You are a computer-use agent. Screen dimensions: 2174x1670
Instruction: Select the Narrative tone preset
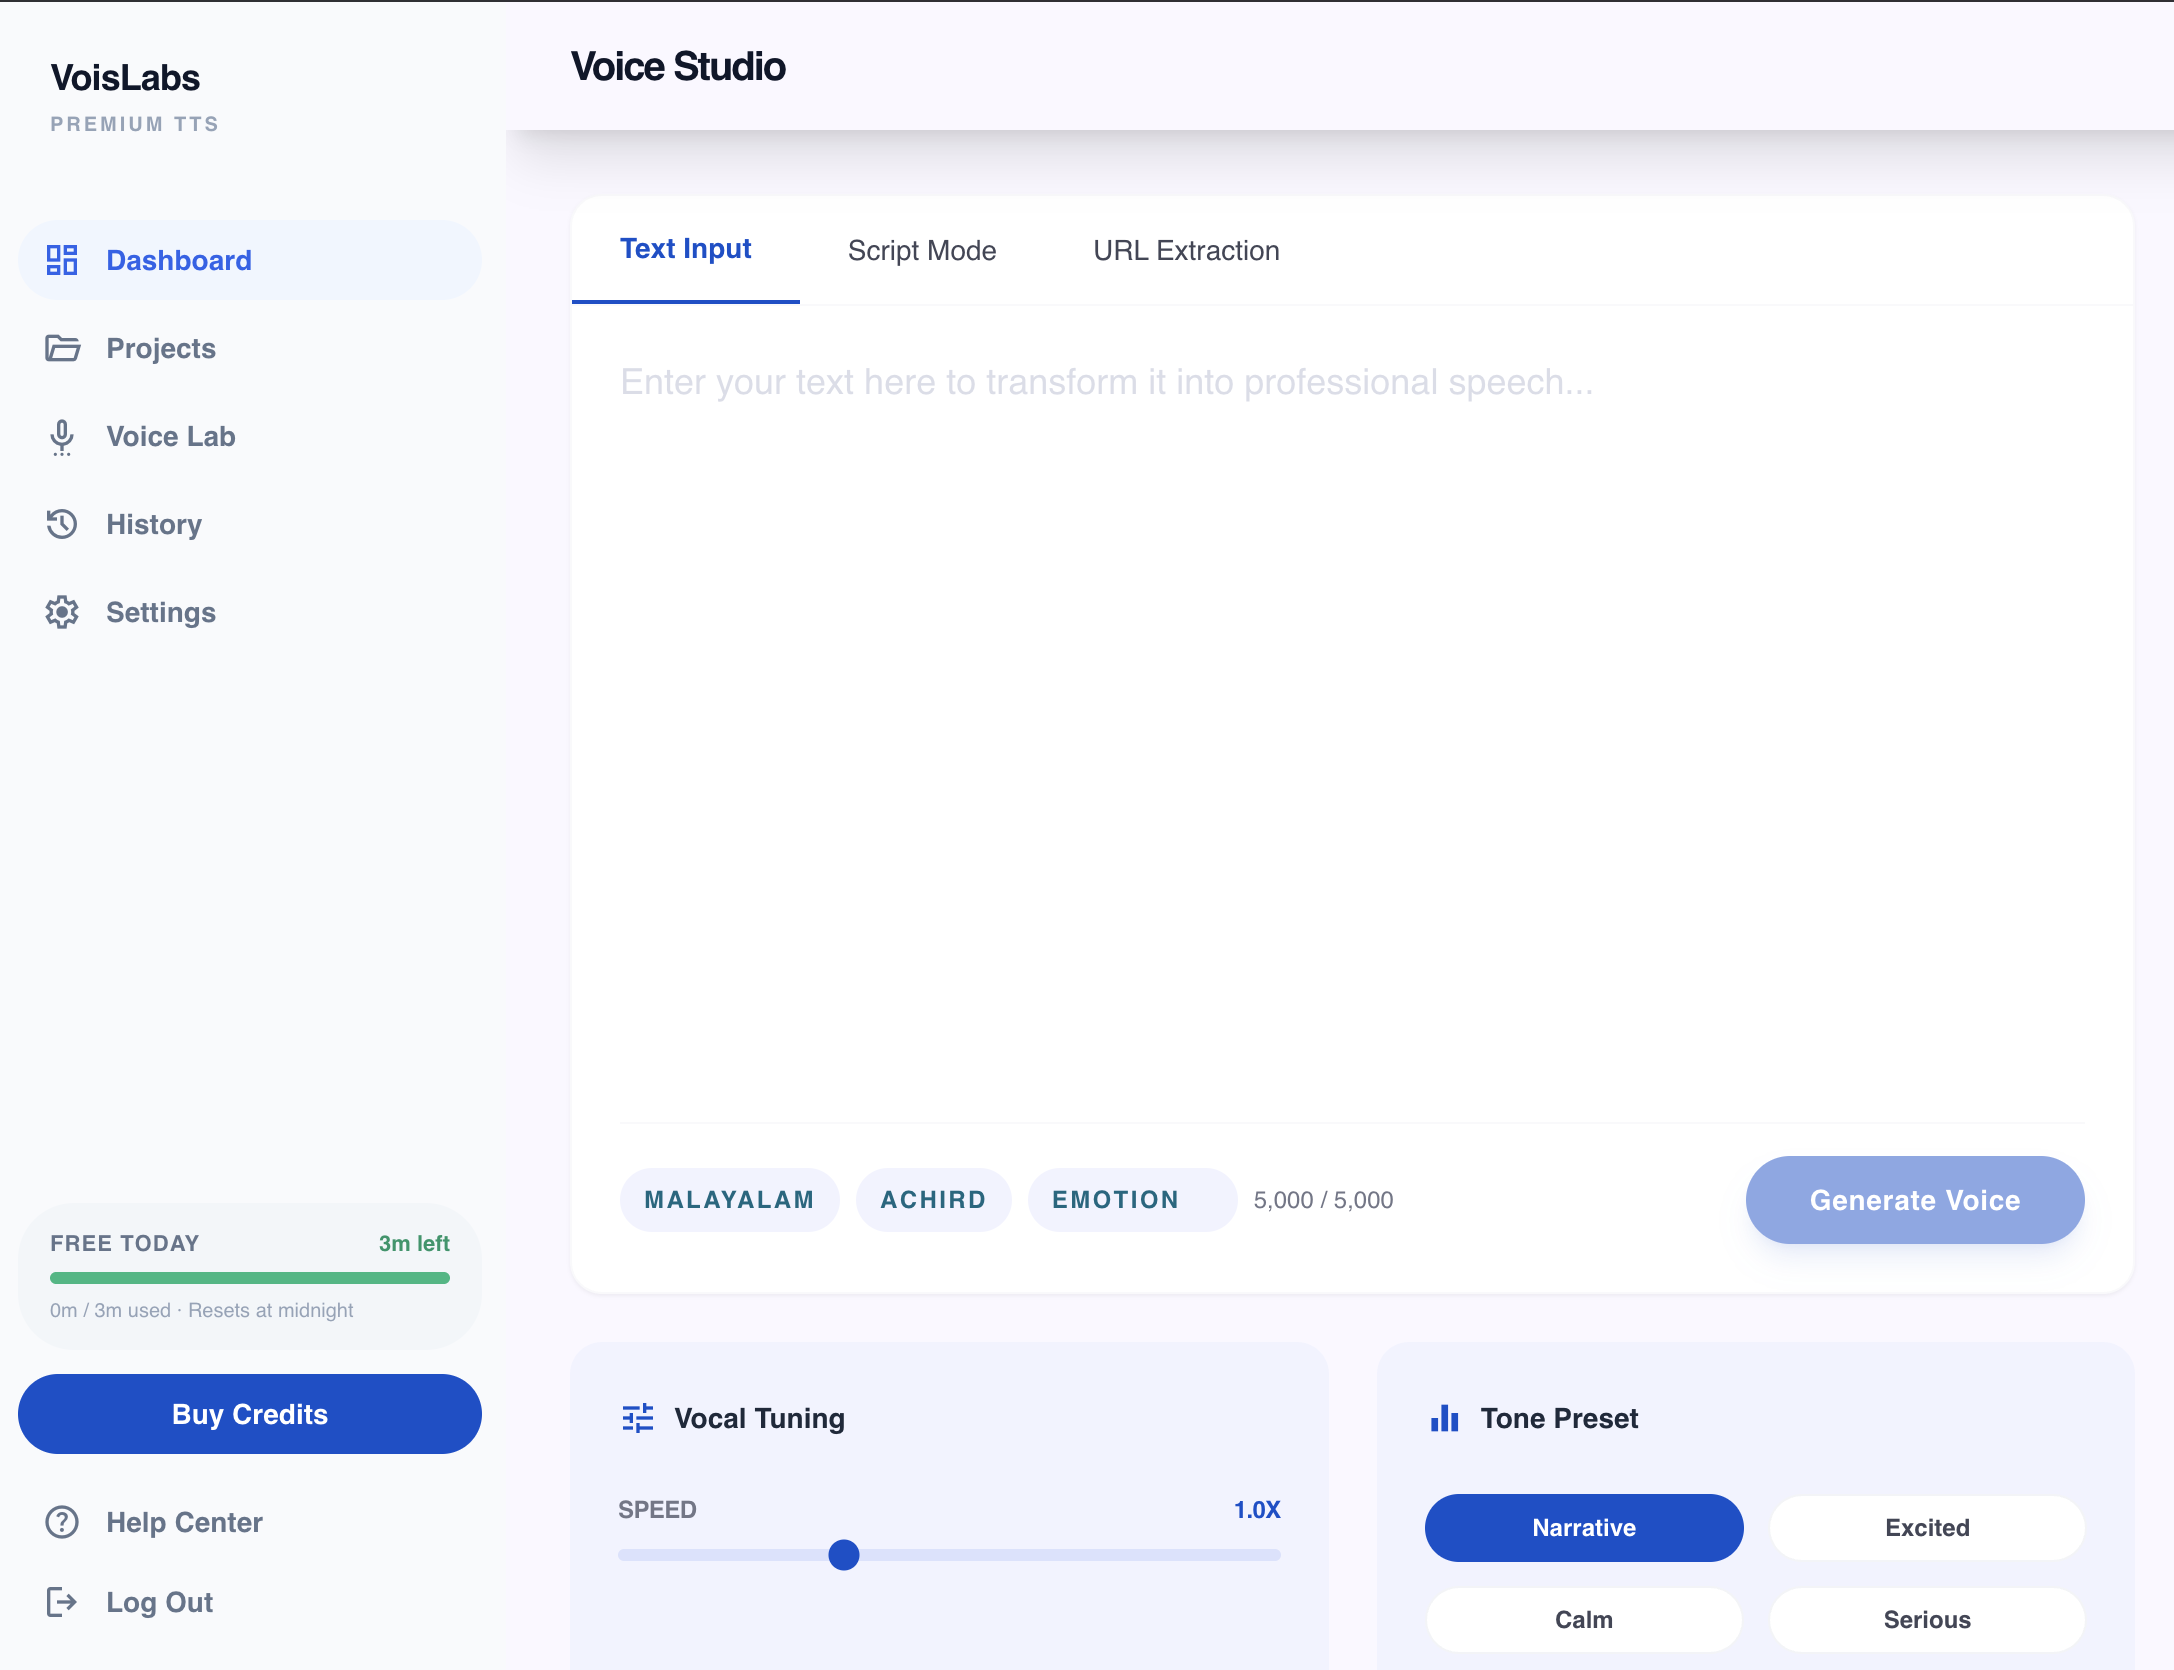[x=1583, y=1527]
